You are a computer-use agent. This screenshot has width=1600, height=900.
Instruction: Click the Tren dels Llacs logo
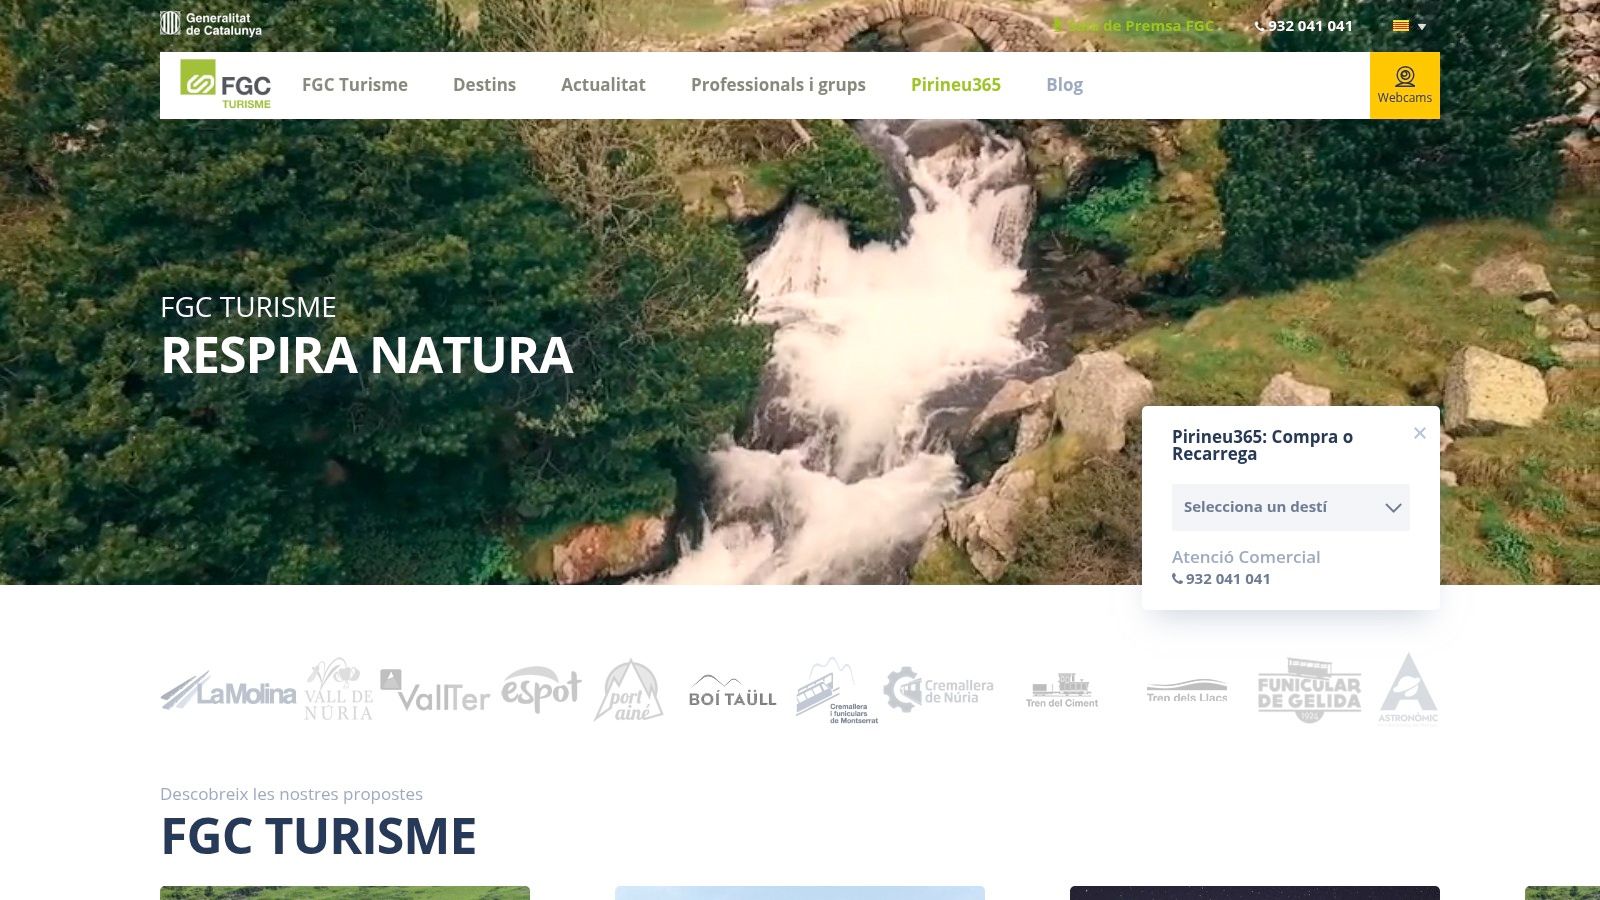(x=1185, y=691)
